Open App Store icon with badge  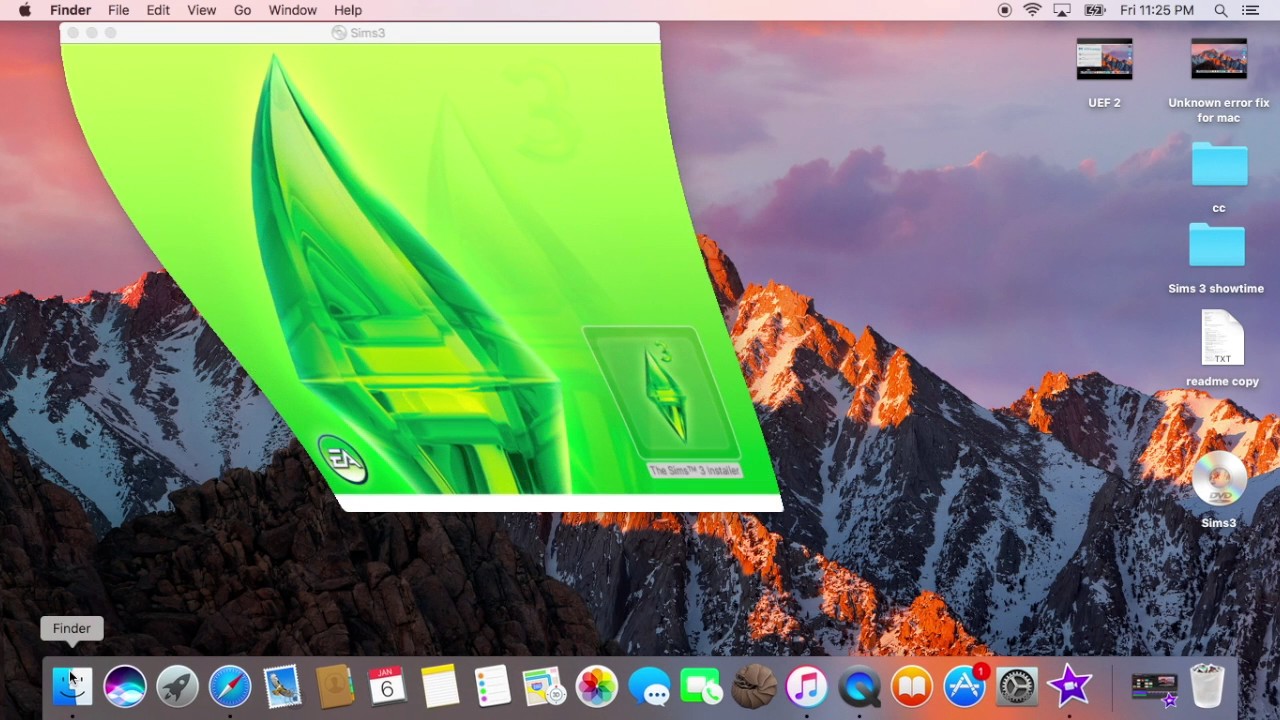pyautogui.click(x=965, y=686)
